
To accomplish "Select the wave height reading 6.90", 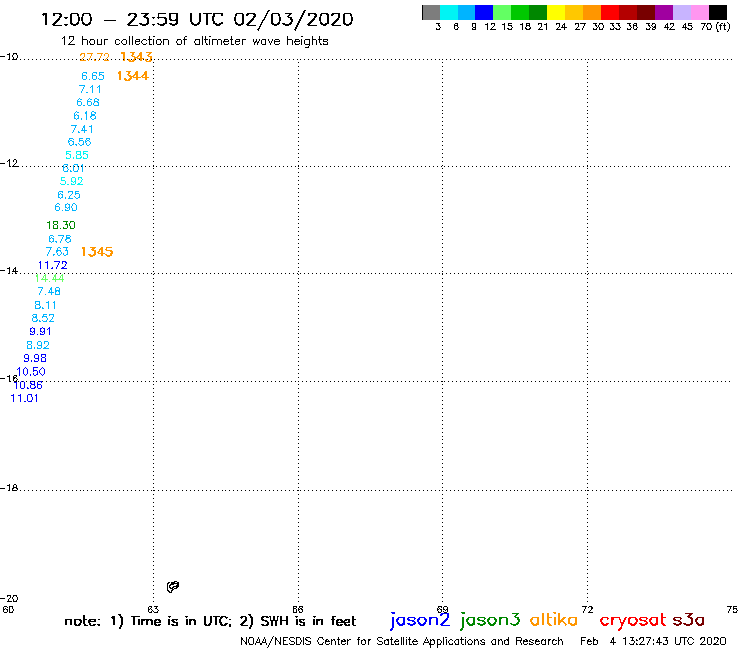I will tap(66, 207).
